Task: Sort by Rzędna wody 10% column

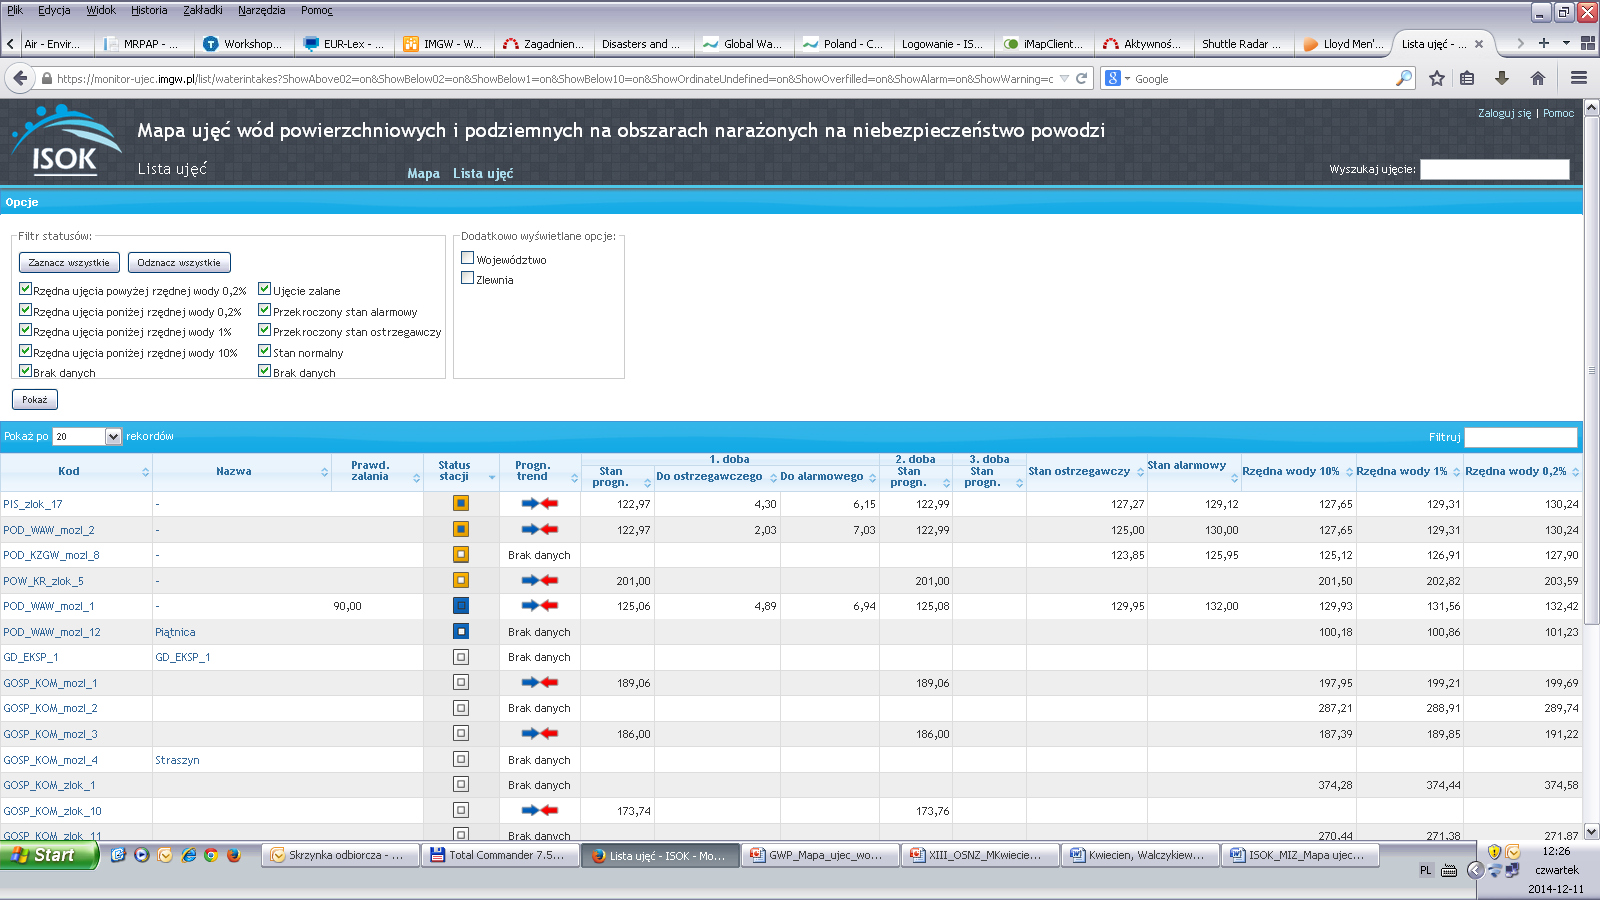Action: click(1298, 471)
